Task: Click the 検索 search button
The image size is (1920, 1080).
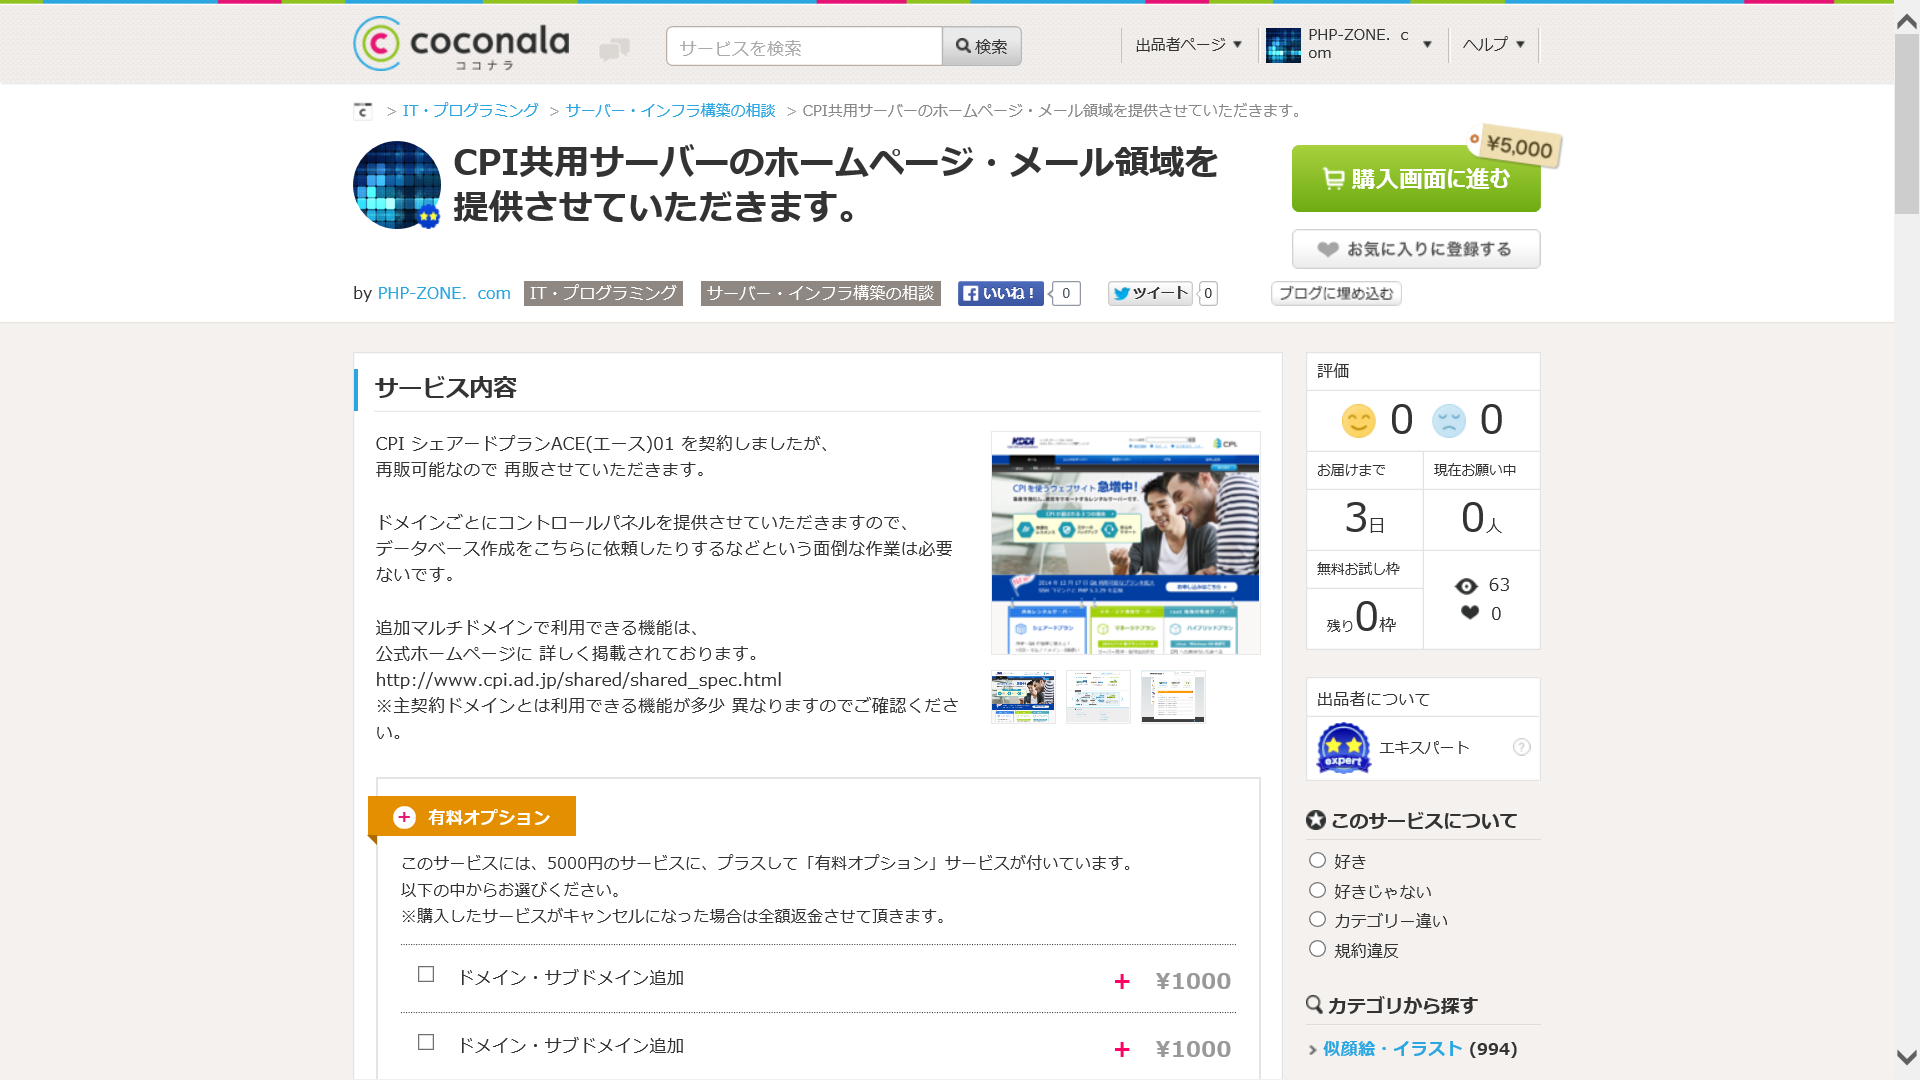Action: (x=981, y=46)
